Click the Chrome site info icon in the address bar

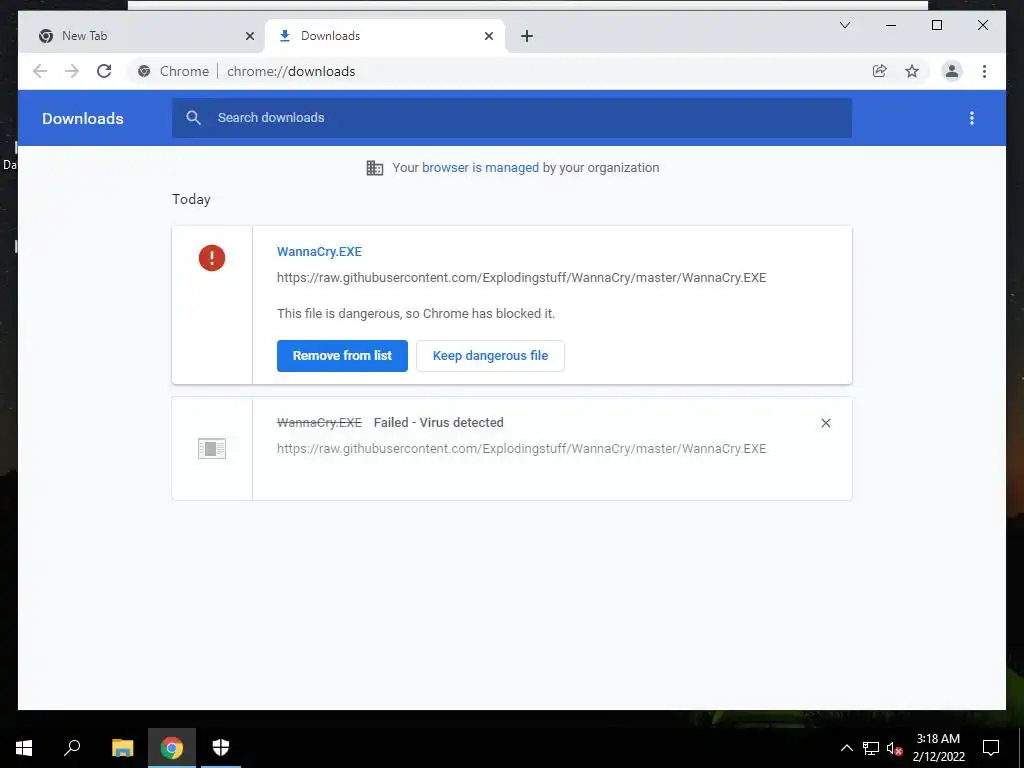click(144, 71)
